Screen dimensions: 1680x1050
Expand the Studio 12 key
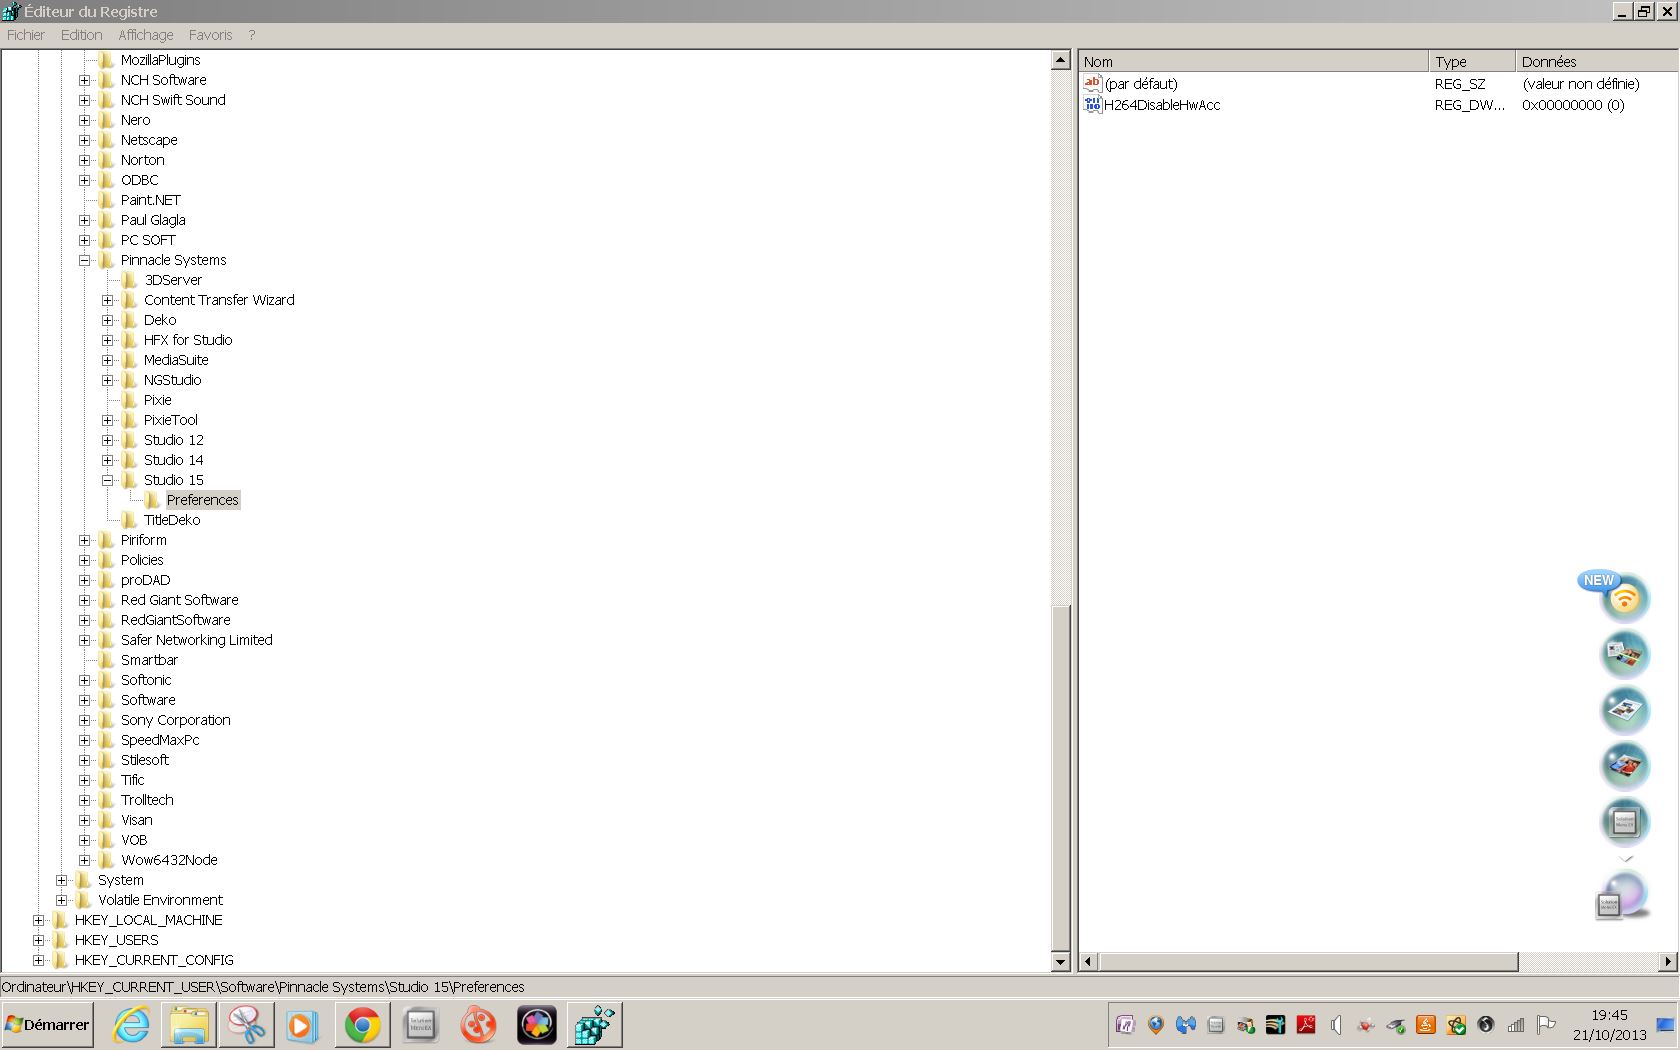108,440
